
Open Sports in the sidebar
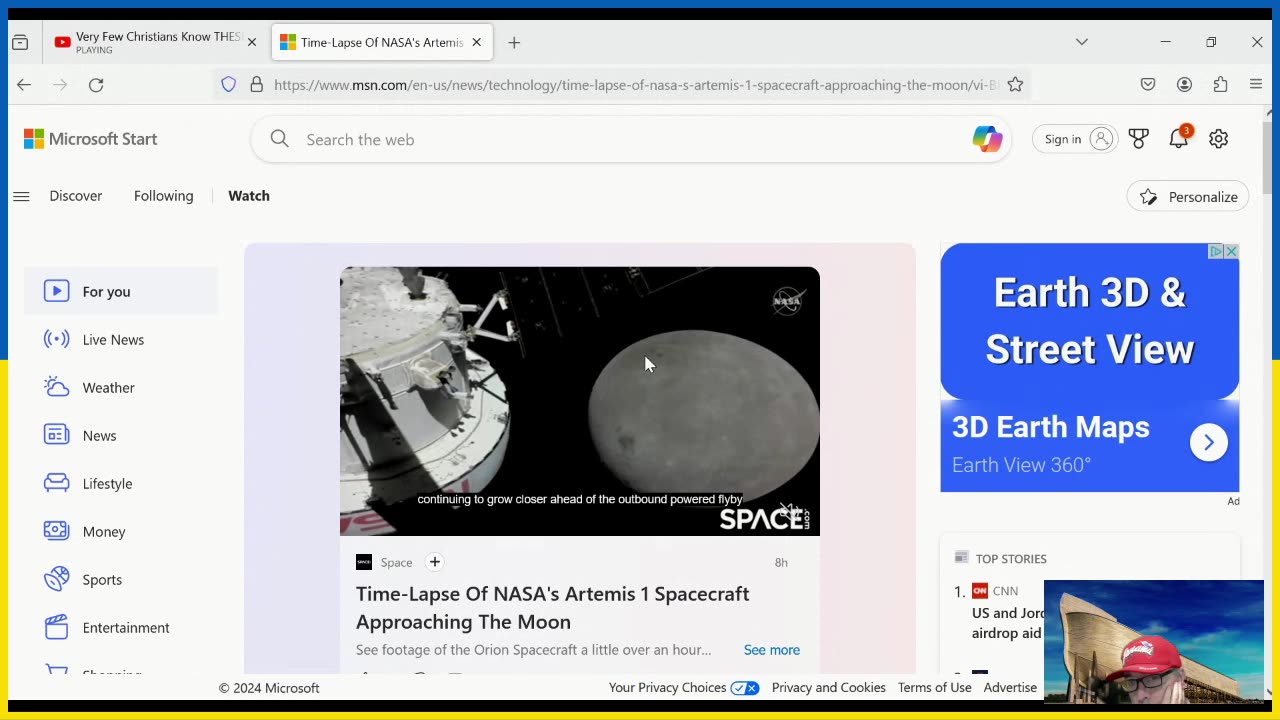121,579
